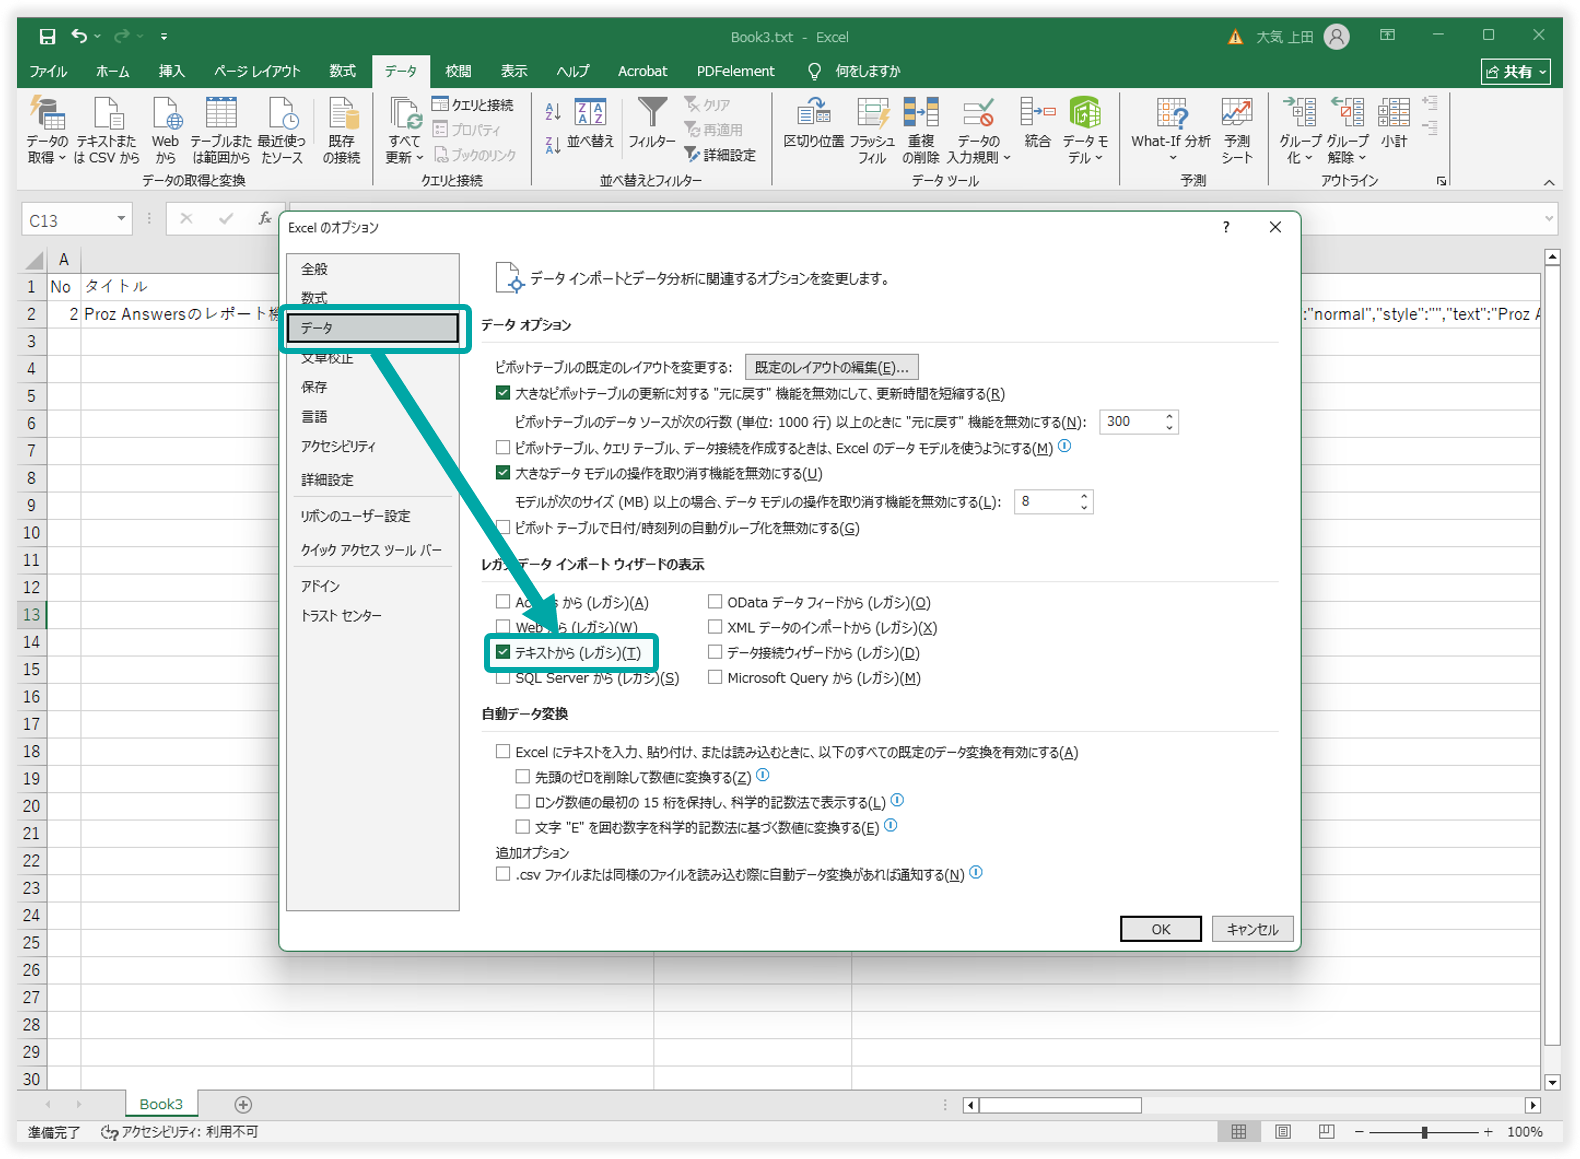Click the Edit Default Layout button
Screen dimensions: 1580x1159
pyautogui.click(x=831, y=367)
